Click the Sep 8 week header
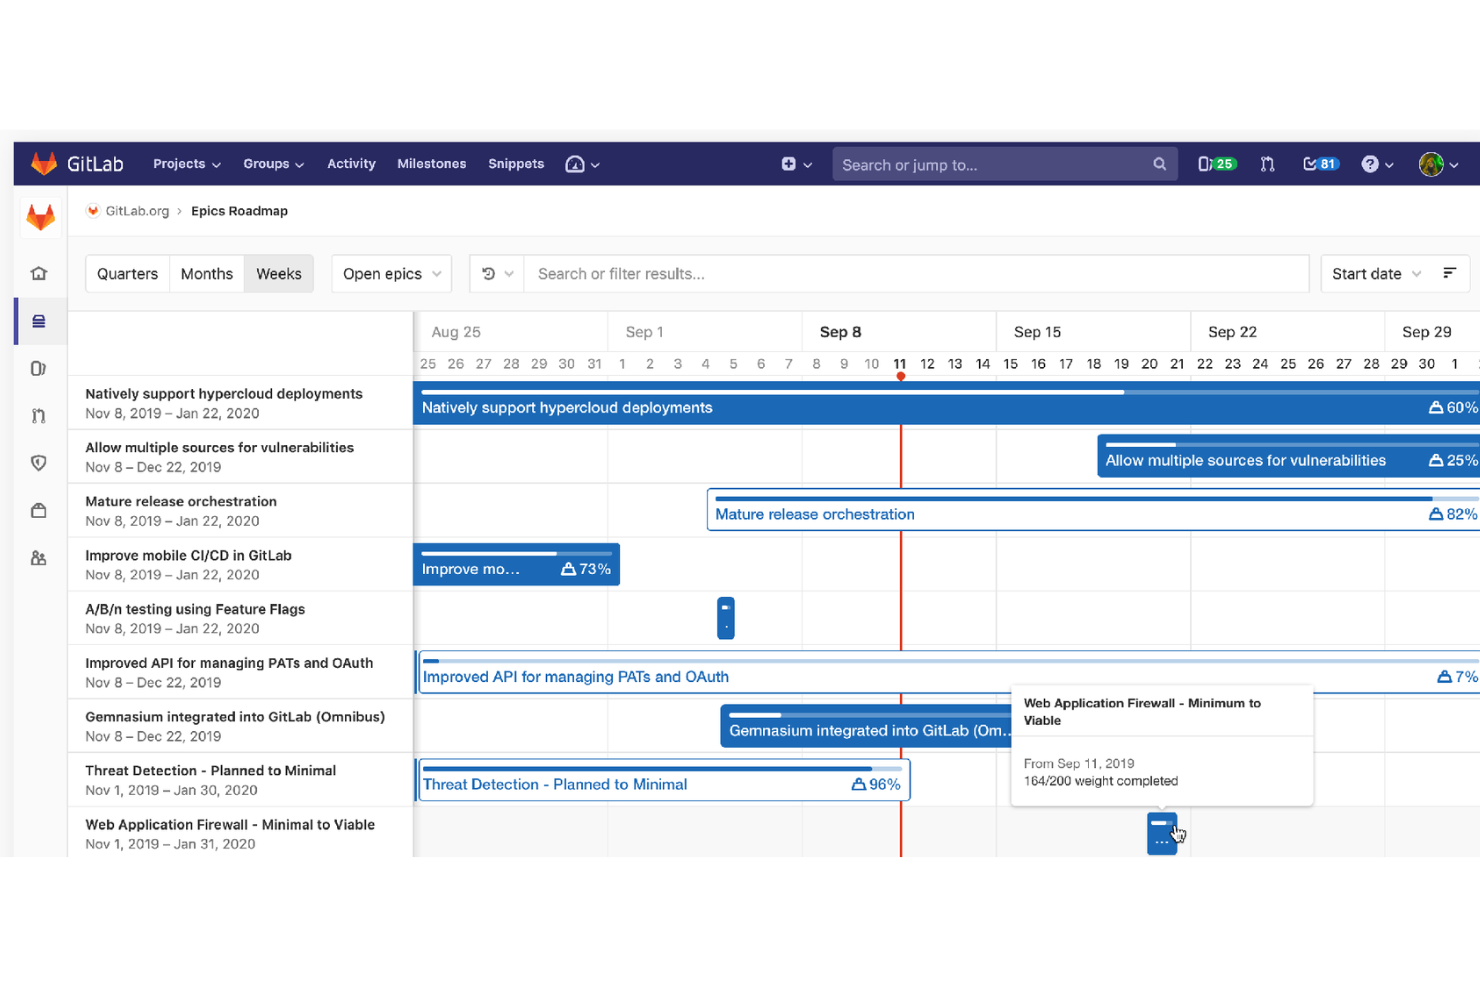This screenshot has height=987, width=1480. (840, 332)
